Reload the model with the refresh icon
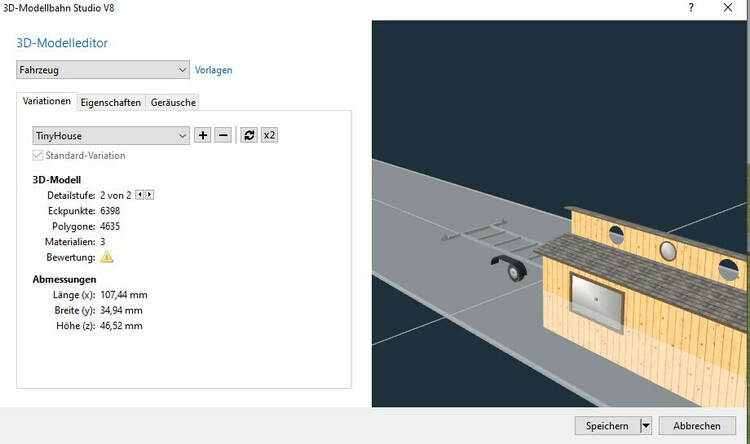Screen dimensions: 750x444 point(249,135)
